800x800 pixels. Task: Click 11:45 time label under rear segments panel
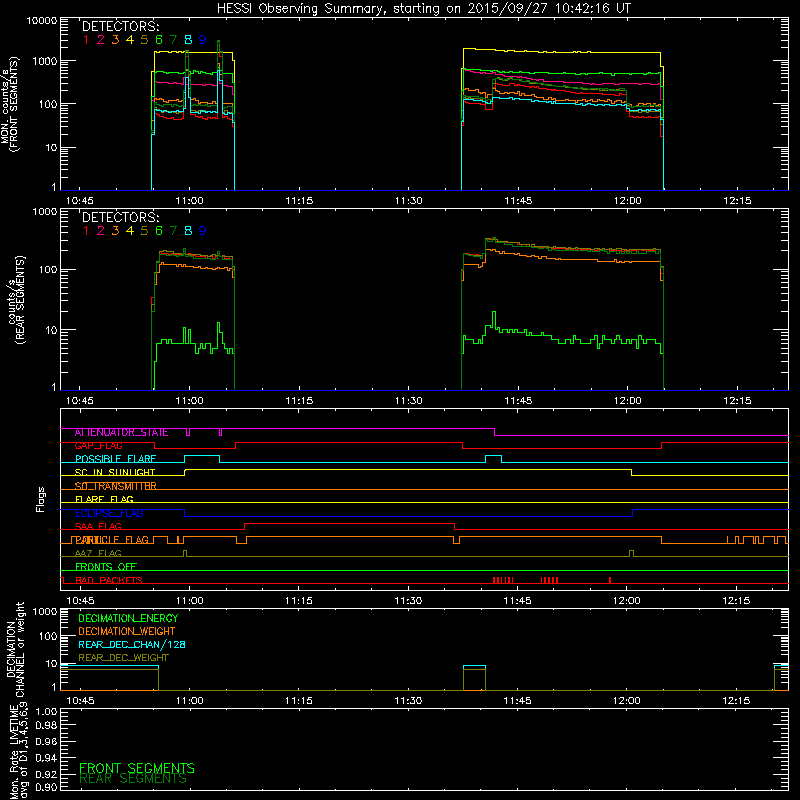point(518,401)
